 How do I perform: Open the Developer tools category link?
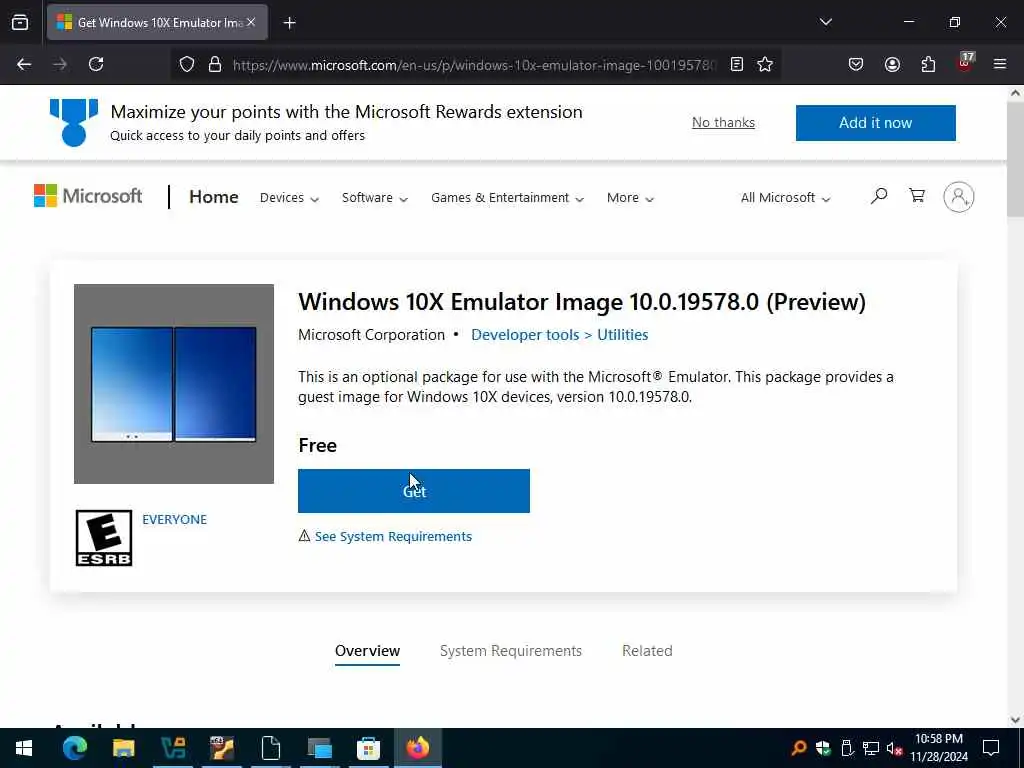click(x=525, y=334)
